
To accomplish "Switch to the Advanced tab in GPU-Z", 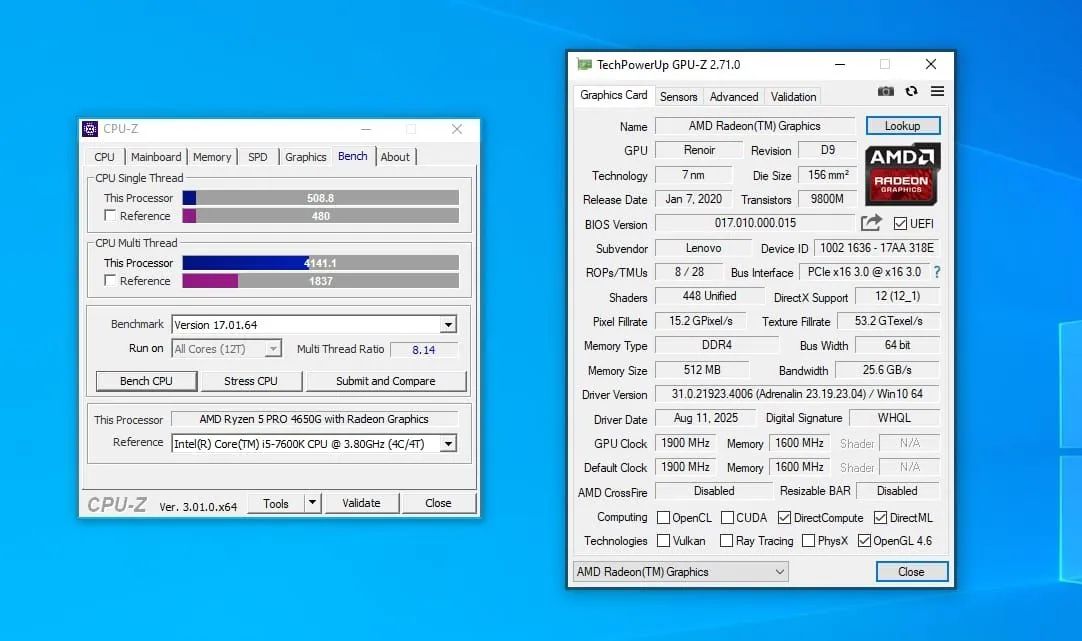I will [734, 97].
